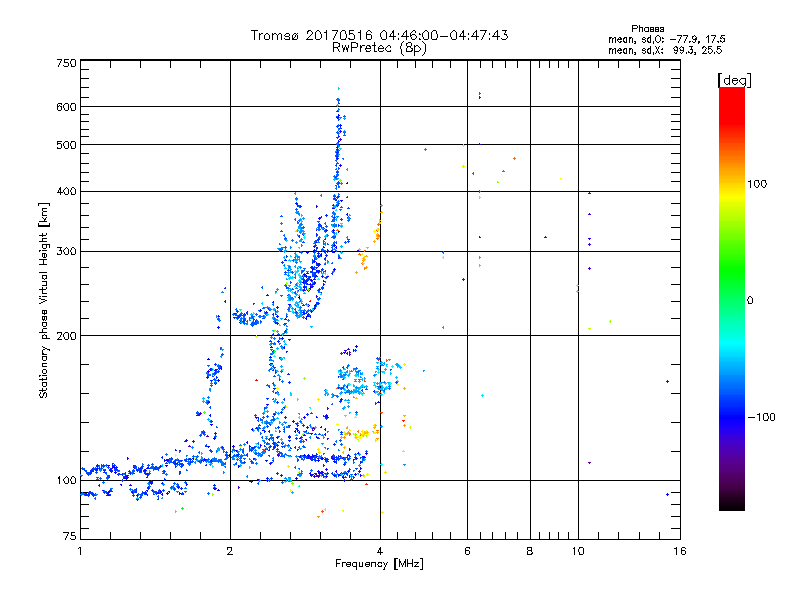Click the y-axis '750' tick label
The height and width of the screenshot is (600, 800).
coord(66,63)
